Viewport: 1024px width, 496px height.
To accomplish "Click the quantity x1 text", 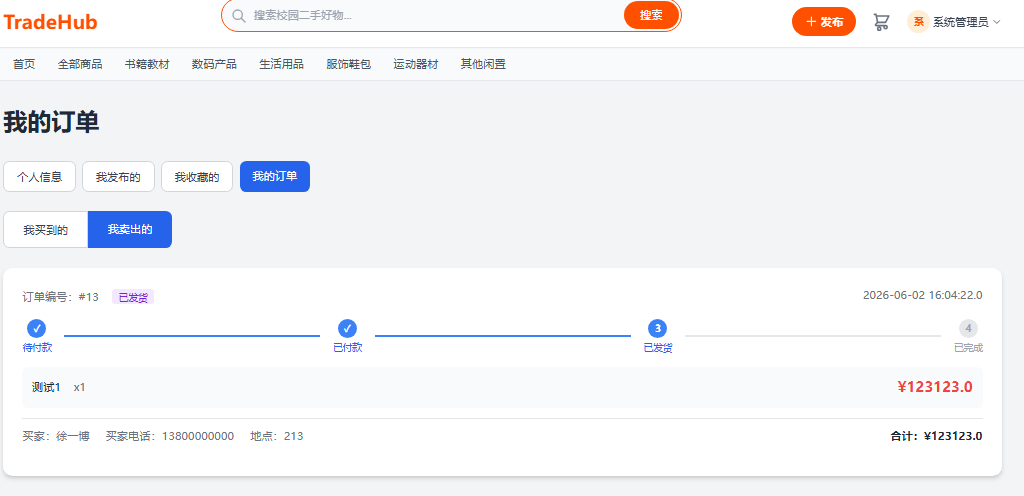I will (80, 387).
